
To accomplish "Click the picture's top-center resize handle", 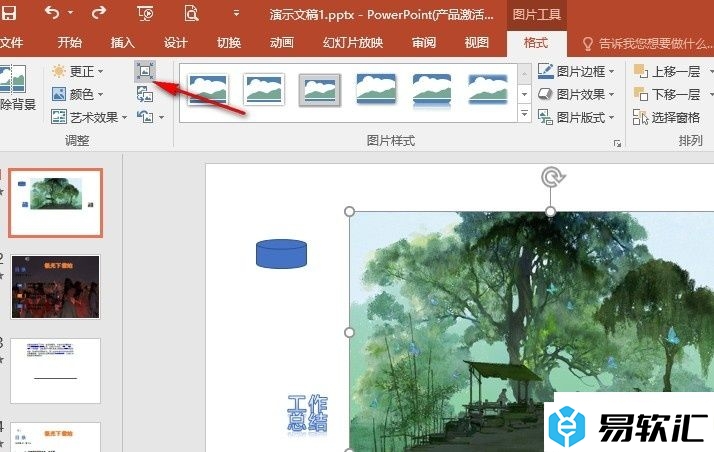I will (550, 211).
